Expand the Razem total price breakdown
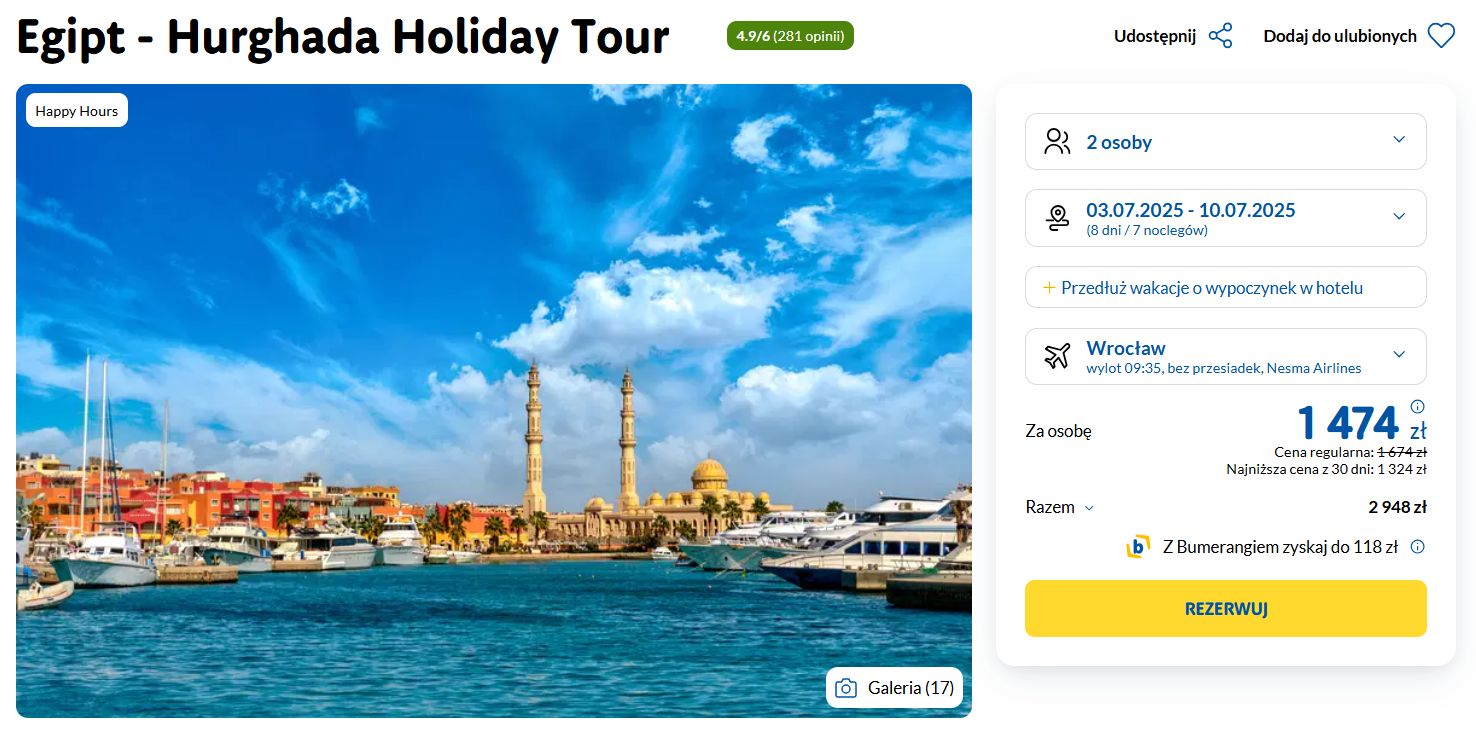Viewport: 1476px width, 729px height. pyautogui.click(x=1060, y=507)
